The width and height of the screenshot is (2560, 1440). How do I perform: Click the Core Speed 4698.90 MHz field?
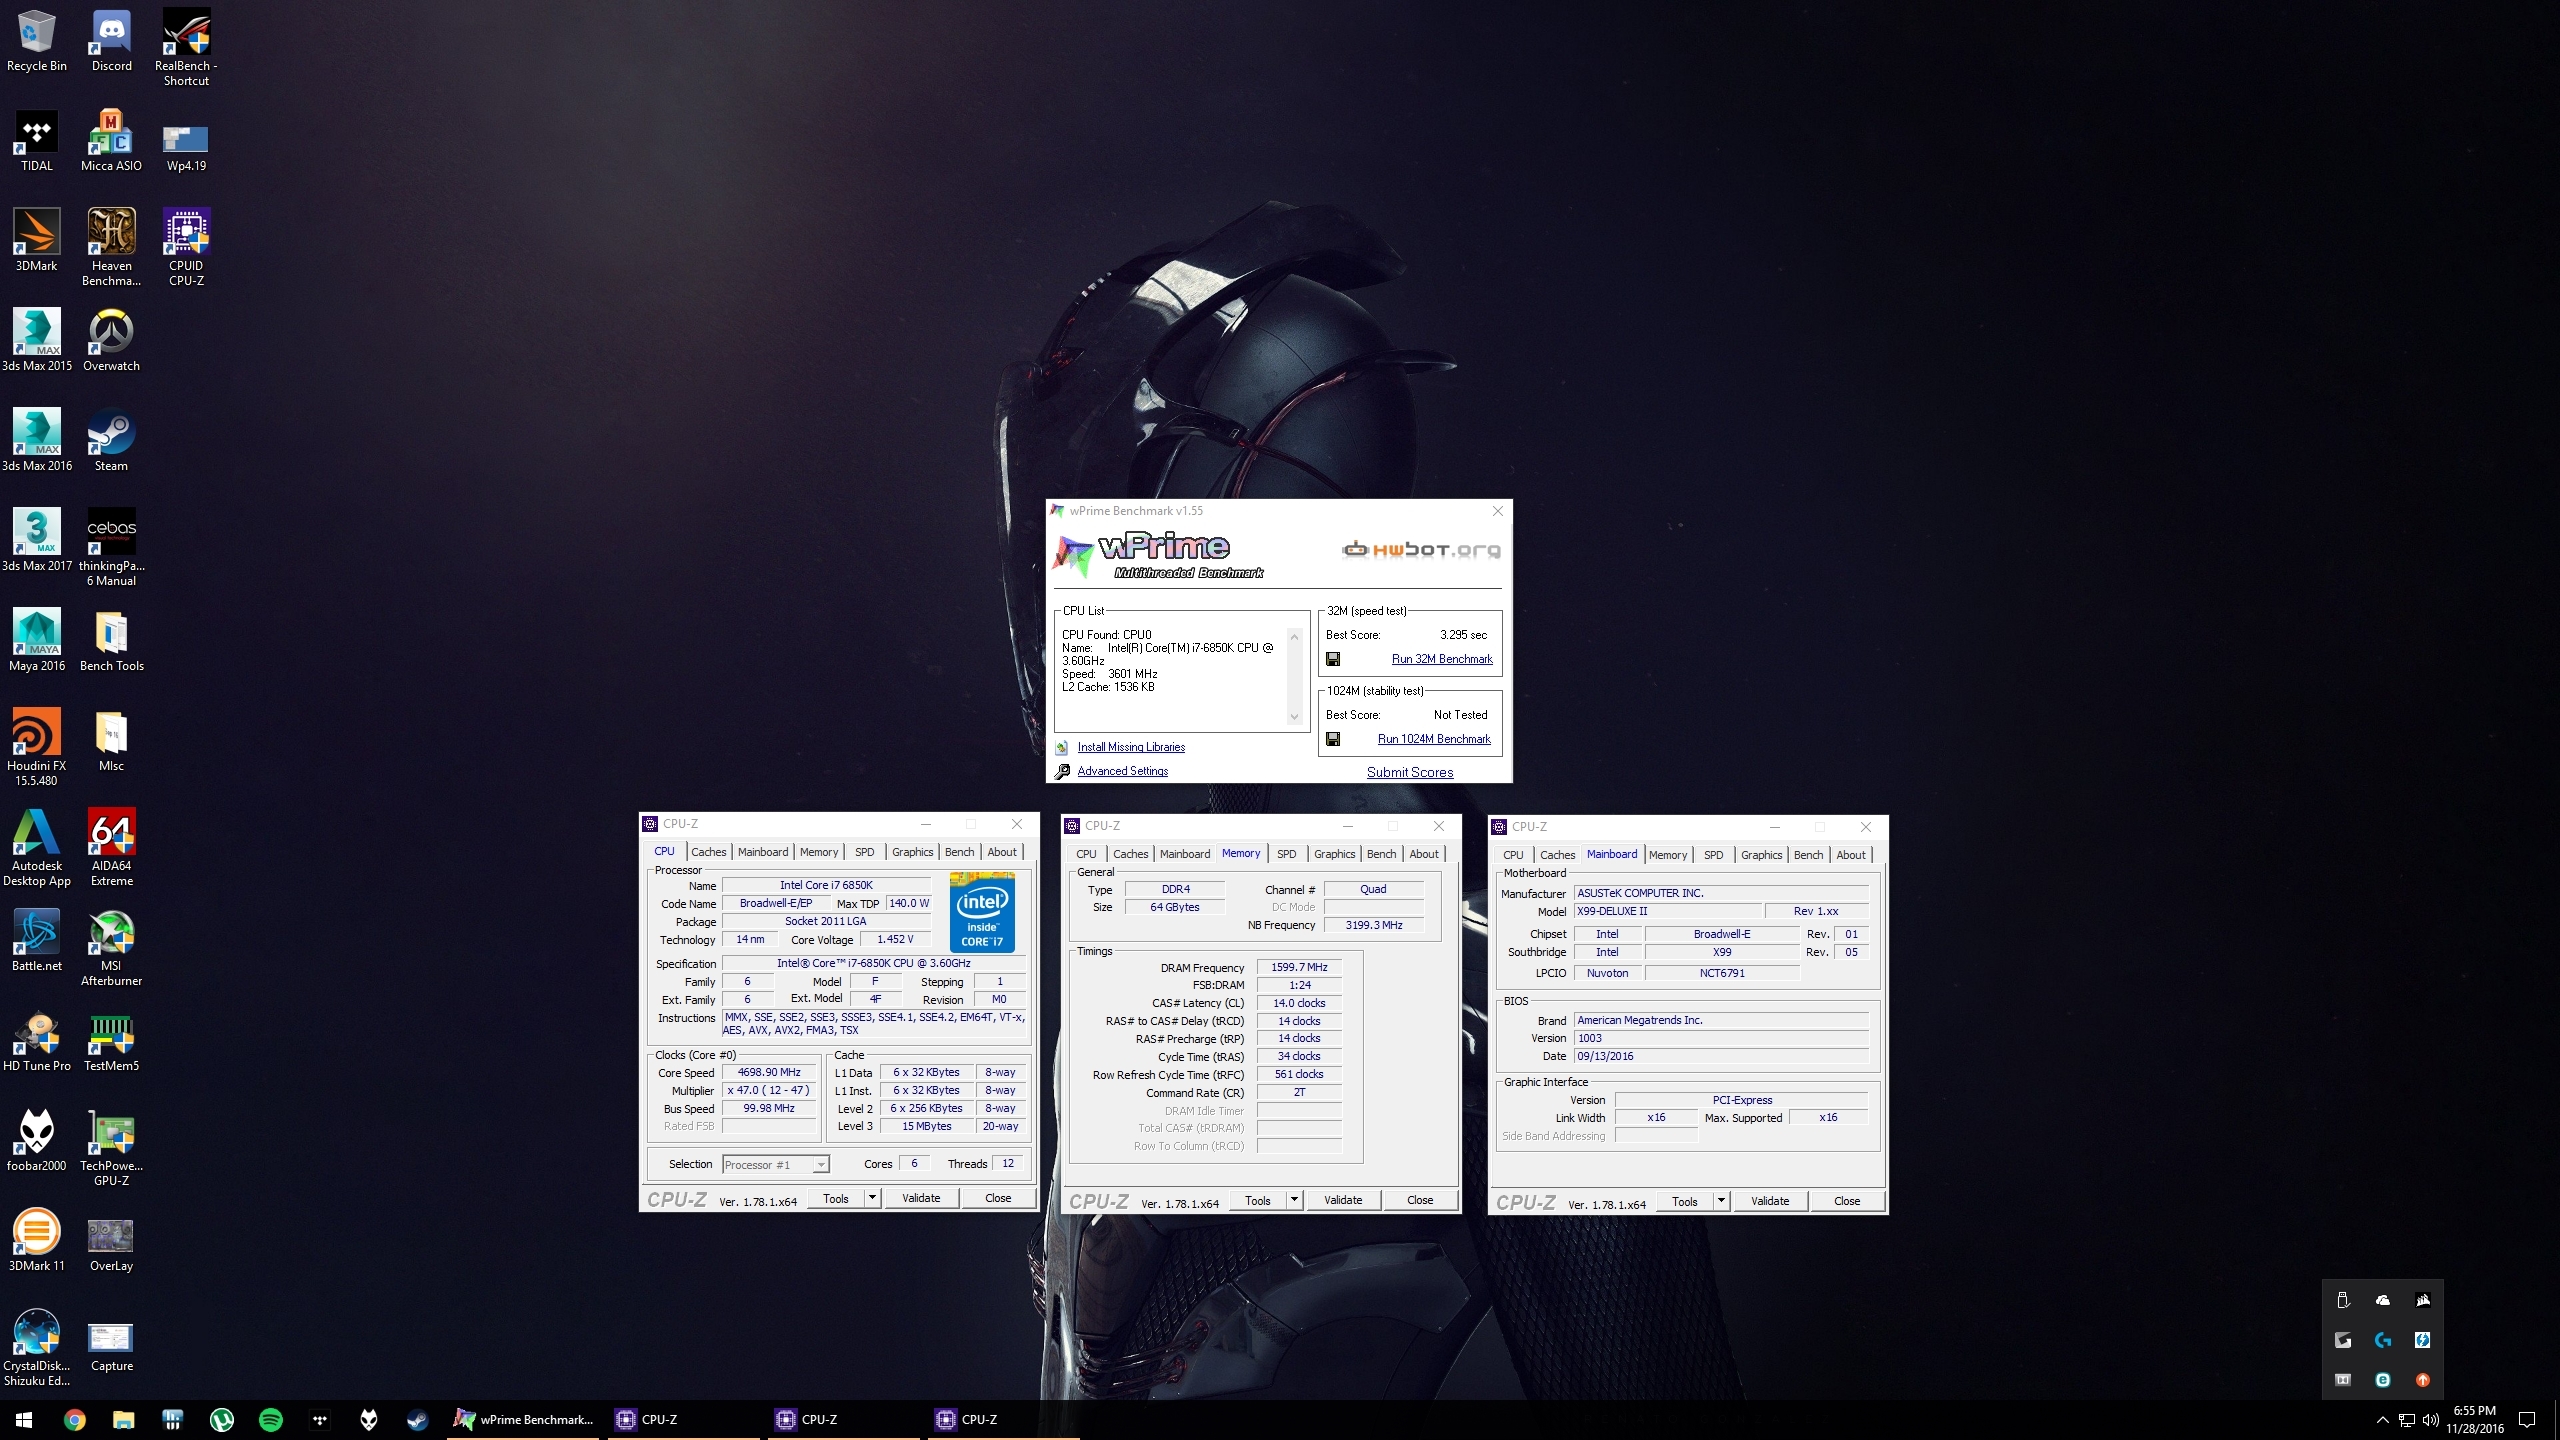(x=769, y=1072)
